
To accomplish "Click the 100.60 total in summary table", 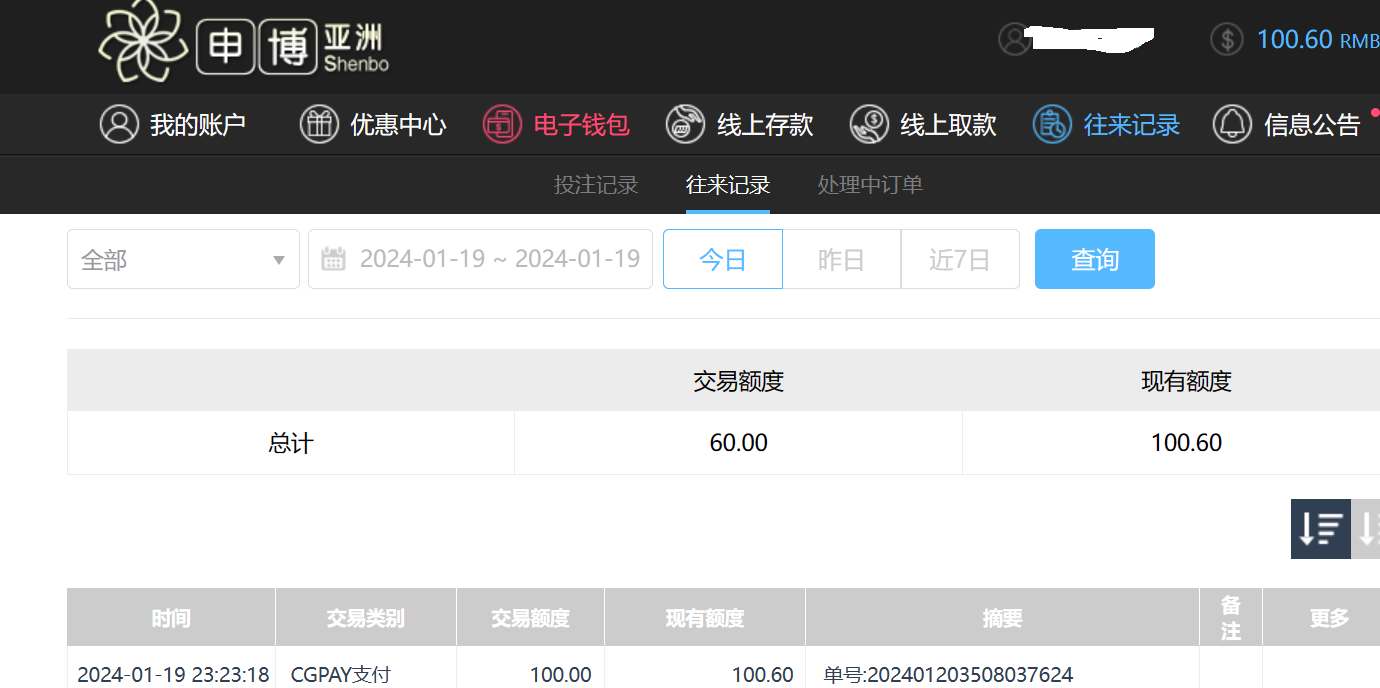I will click(x=1187, y=443).
